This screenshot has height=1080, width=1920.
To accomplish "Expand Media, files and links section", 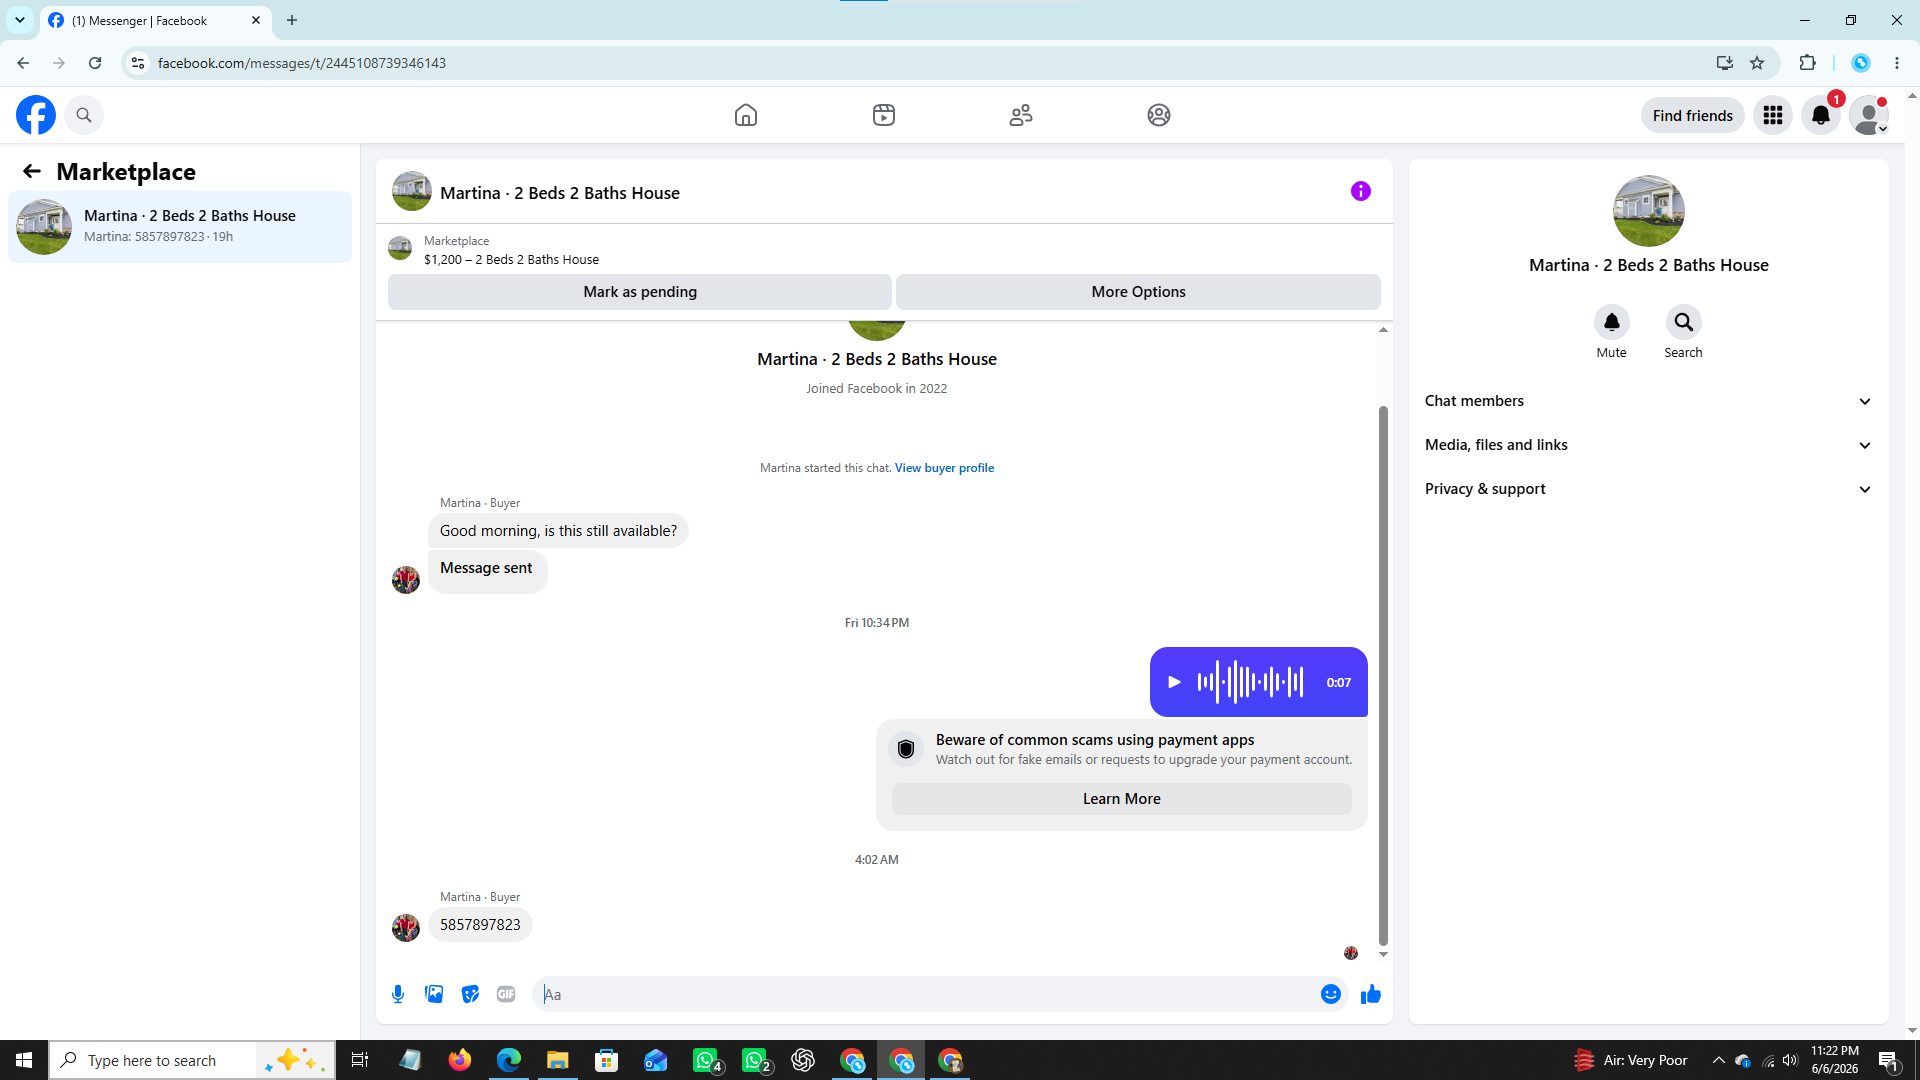I will pyautogui.click(x=1648, y=445).
